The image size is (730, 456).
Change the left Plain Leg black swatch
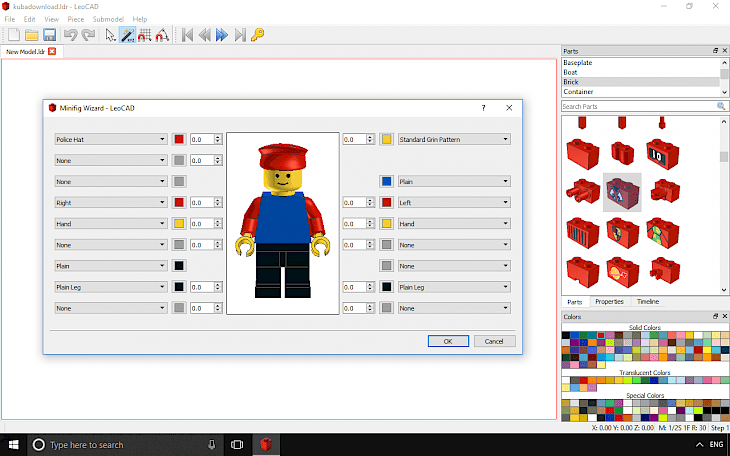[179, 287]
